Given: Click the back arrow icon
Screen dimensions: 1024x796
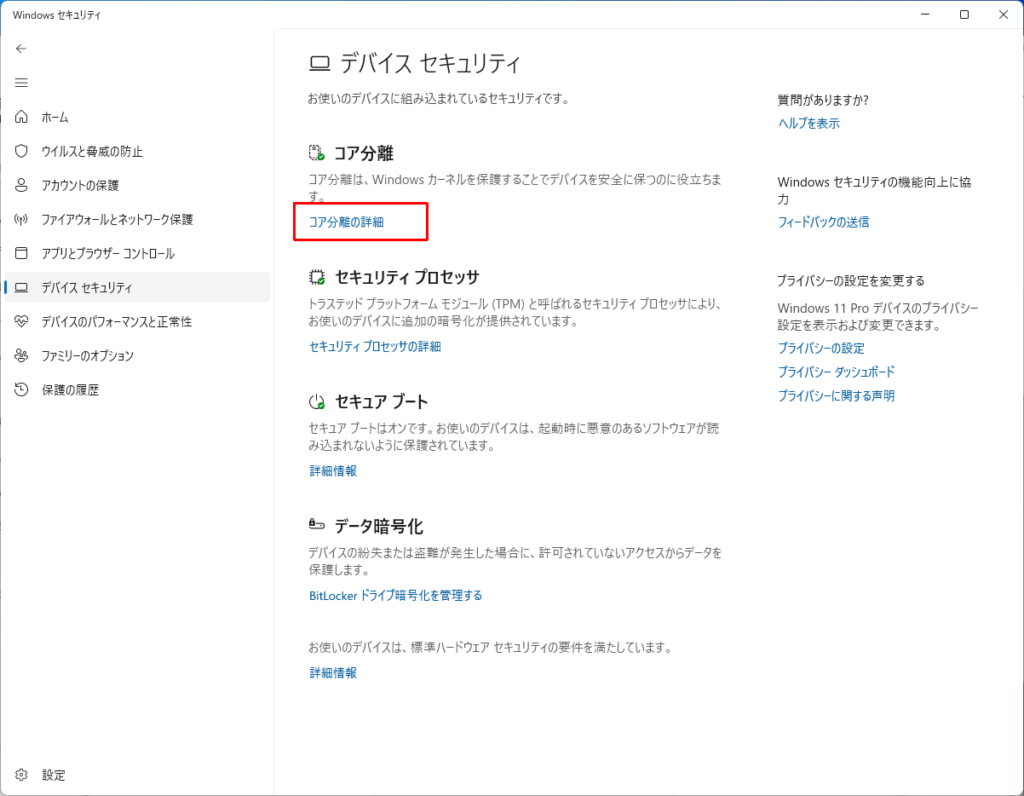Looking at the screenshot, I should coord(21,48).
